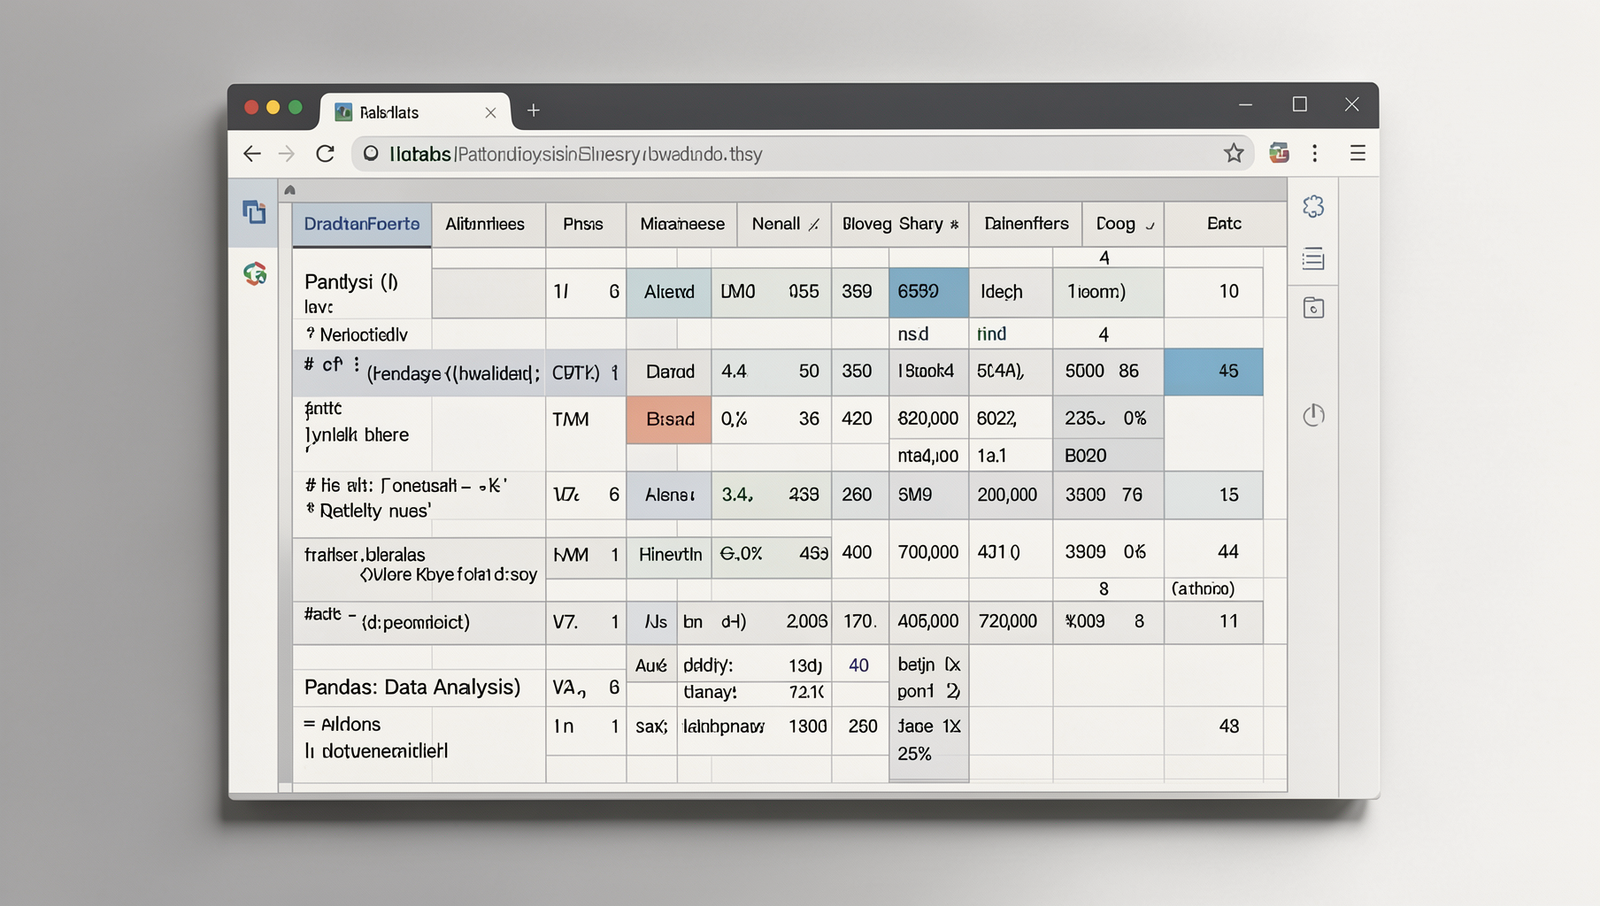Click the Alterd cell
Image resolution: width=1600 pixels, height=906 pixels.
669,292
